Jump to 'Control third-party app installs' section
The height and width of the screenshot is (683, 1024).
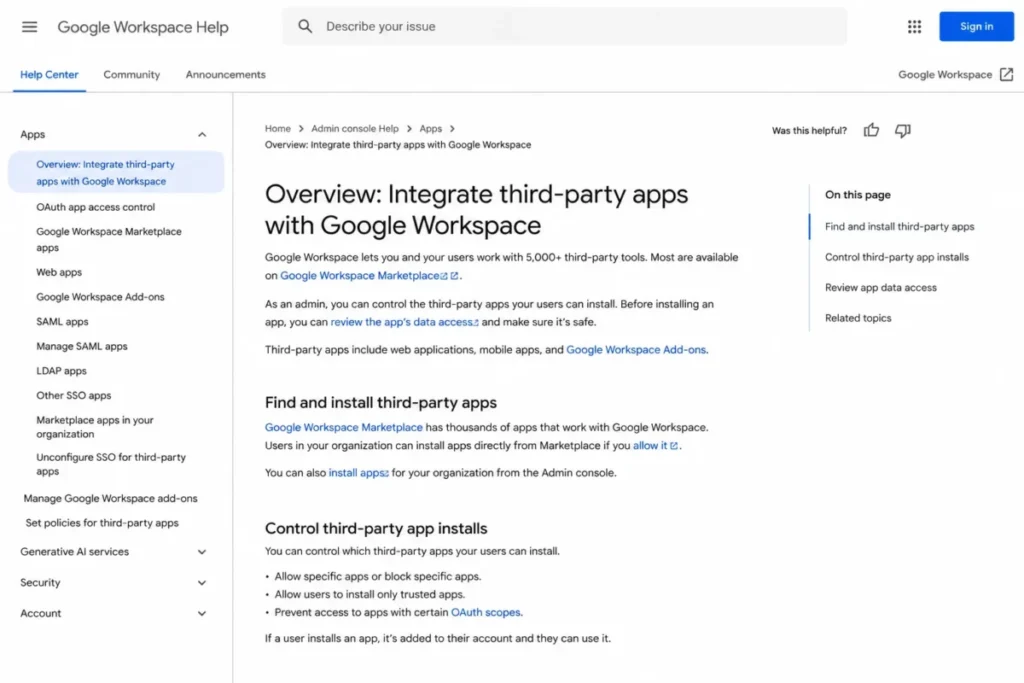click(x=897, y=257)
